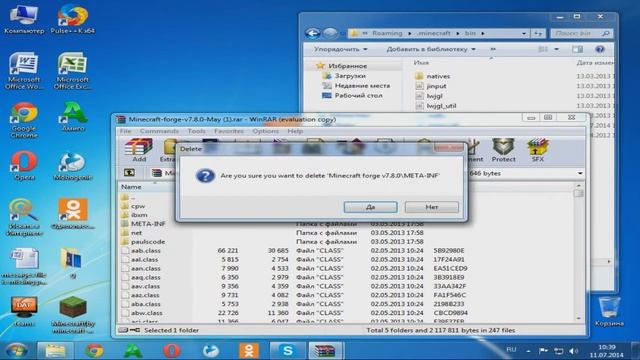640x360 pixels.
Task: Expand the Explorer view options arrow
Action: pos(556,49)
